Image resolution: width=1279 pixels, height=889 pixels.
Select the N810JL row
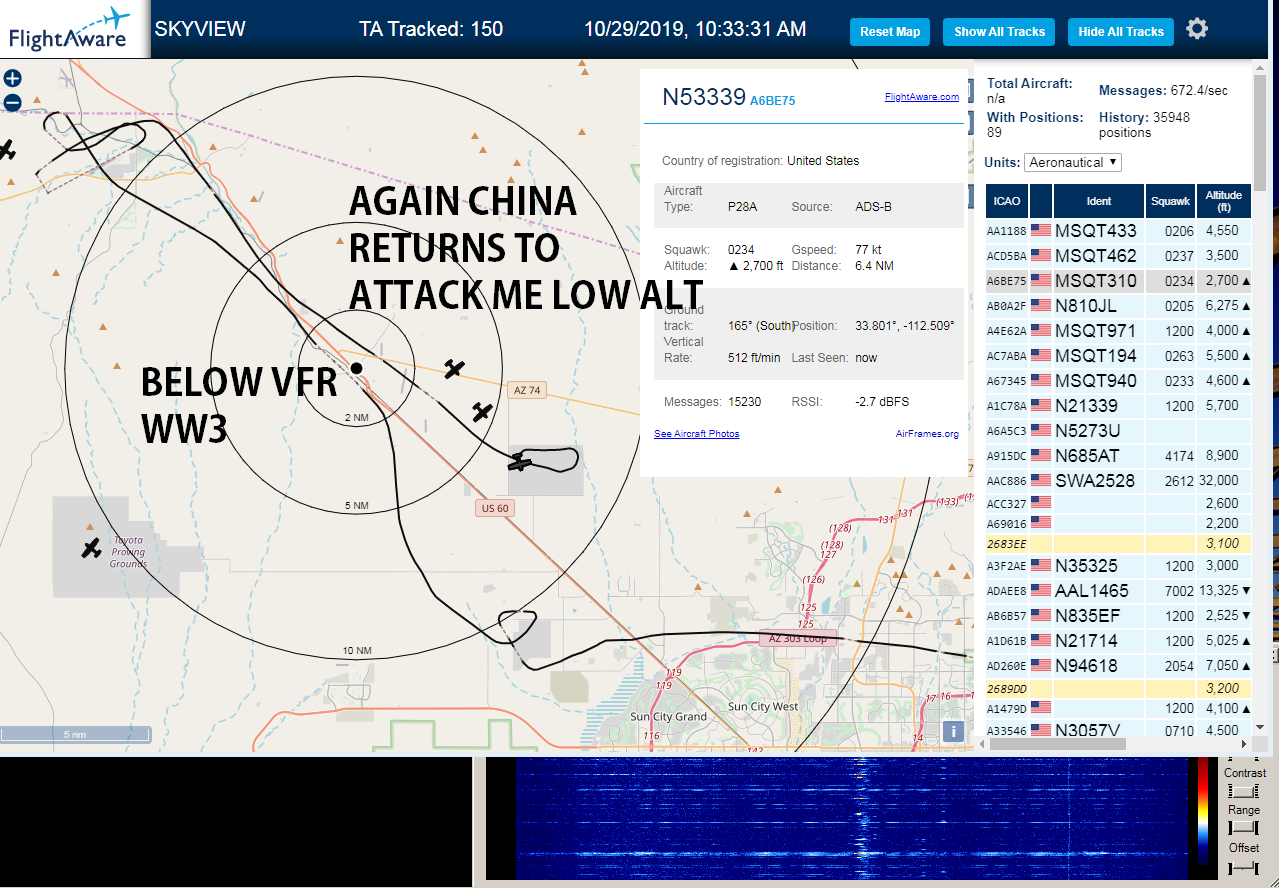coord(1118,306)
